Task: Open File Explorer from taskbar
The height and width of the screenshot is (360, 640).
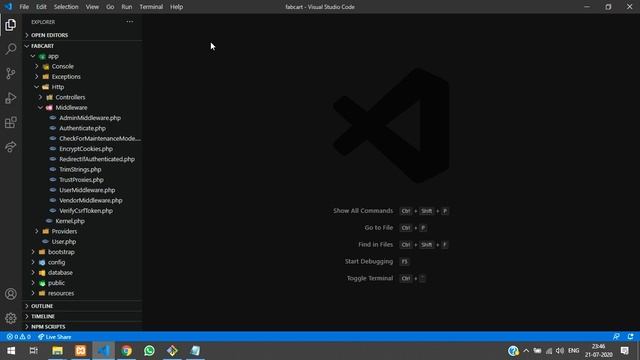Action: (x=57, y=351)
